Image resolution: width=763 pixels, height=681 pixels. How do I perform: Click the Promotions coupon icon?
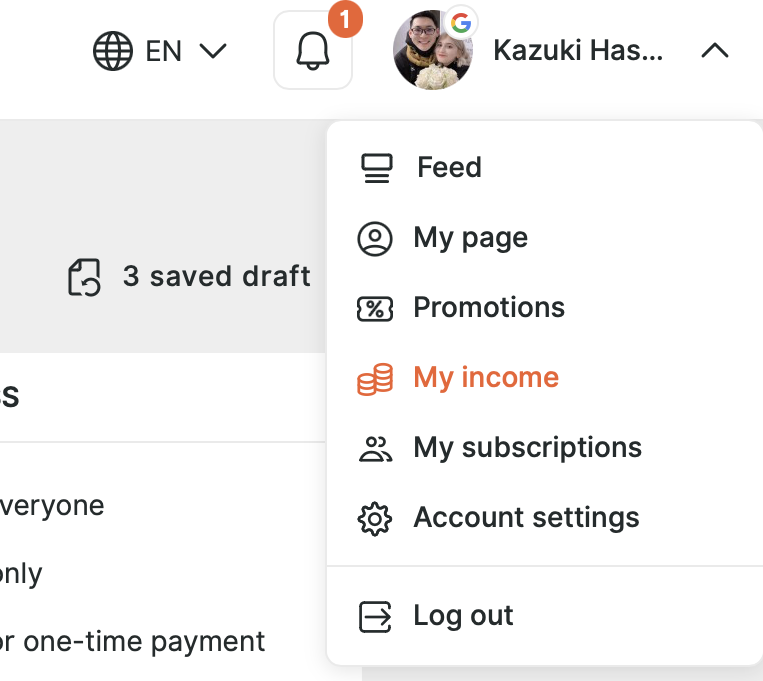tap(375, 308)
